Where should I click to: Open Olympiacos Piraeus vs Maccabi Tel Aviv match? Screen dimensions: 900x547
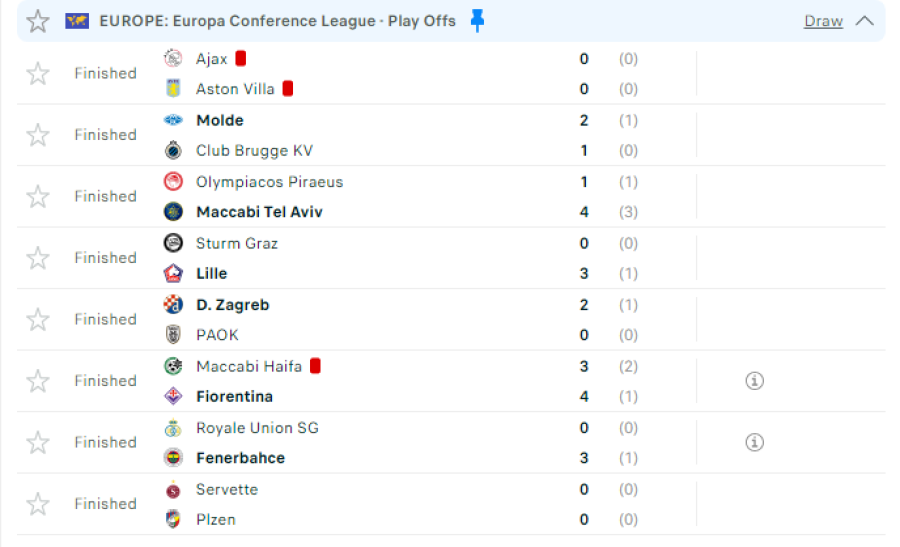pyautogui.click(x=451, y=197)
